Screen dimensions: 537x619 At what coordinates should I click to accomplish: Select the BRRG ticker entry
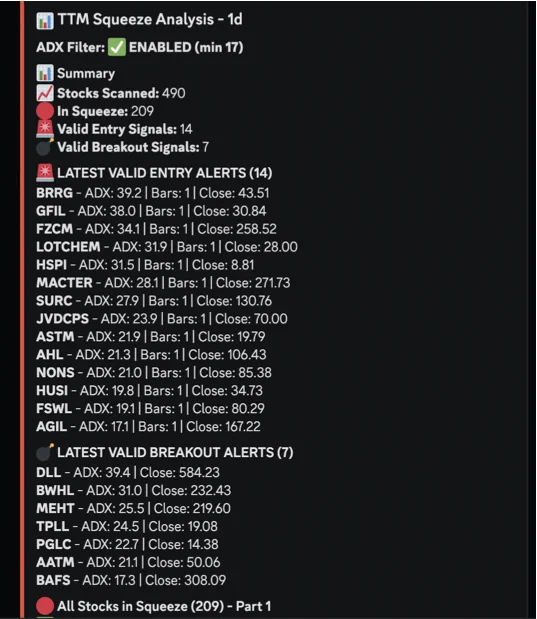pyautogui.click(x=54, y=193)
